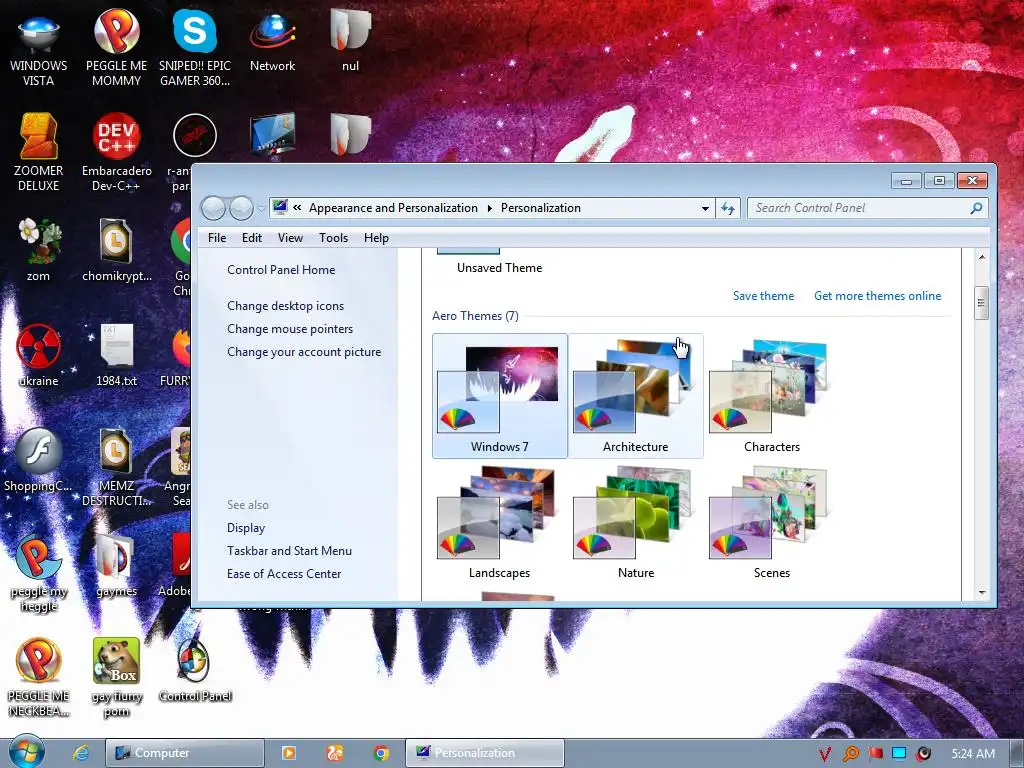
Task: Select the Network desktop icon
Action: click(272, 42)
